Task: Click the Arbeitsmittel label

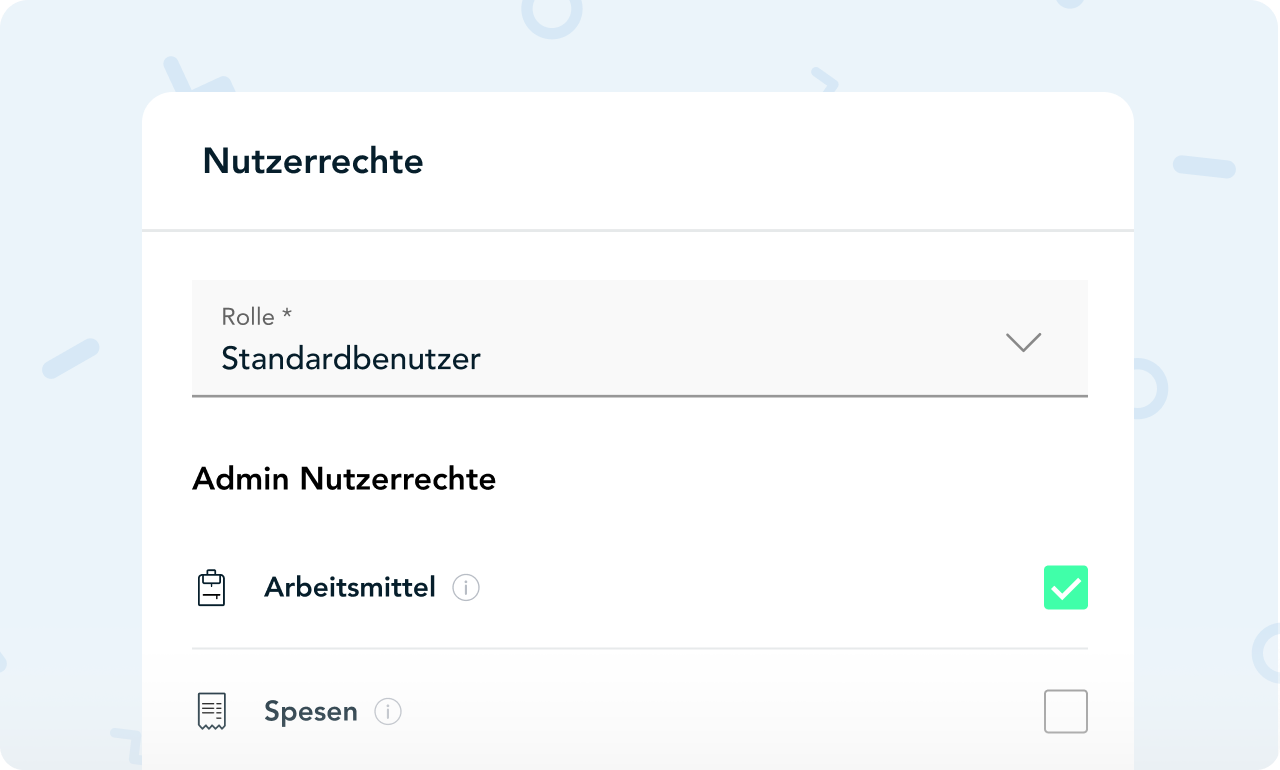Action: click(350, 588)
